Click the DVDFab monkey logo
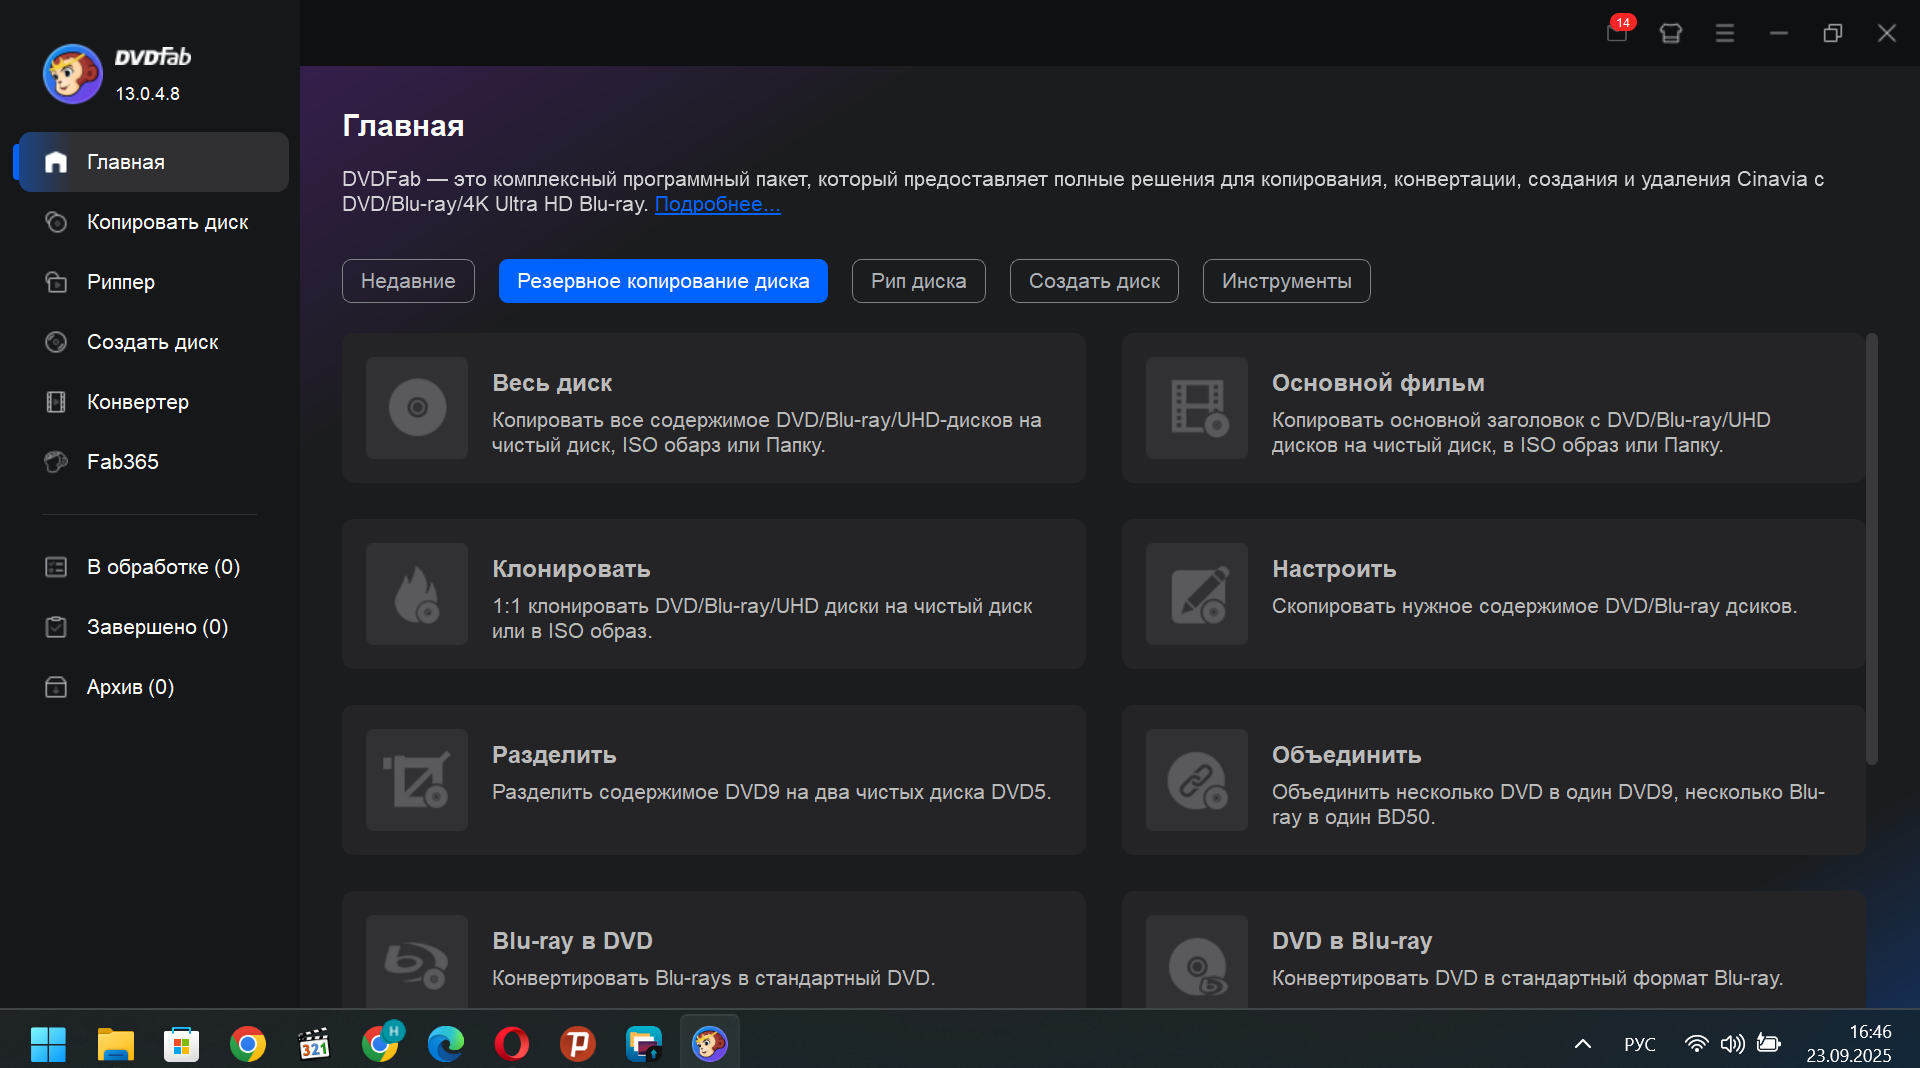Viewport: 1920px width, 1068px height. (x=72, y=73)
